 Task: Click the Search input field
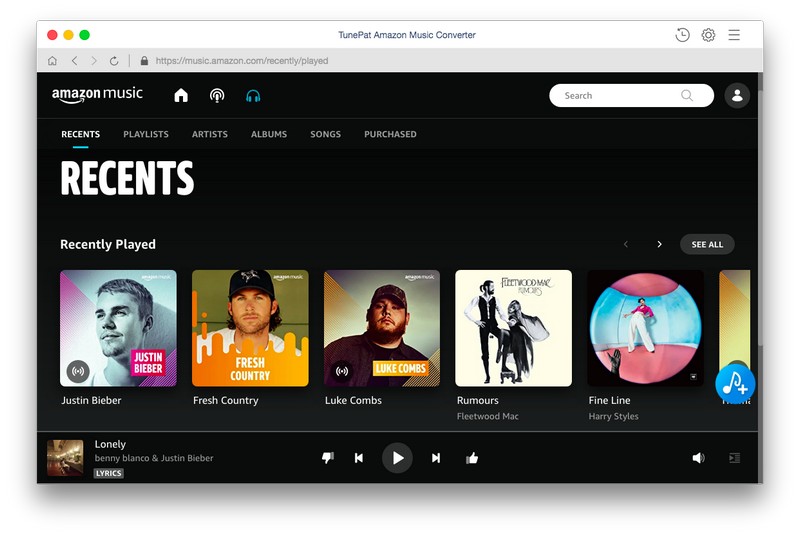coord(631,95)
